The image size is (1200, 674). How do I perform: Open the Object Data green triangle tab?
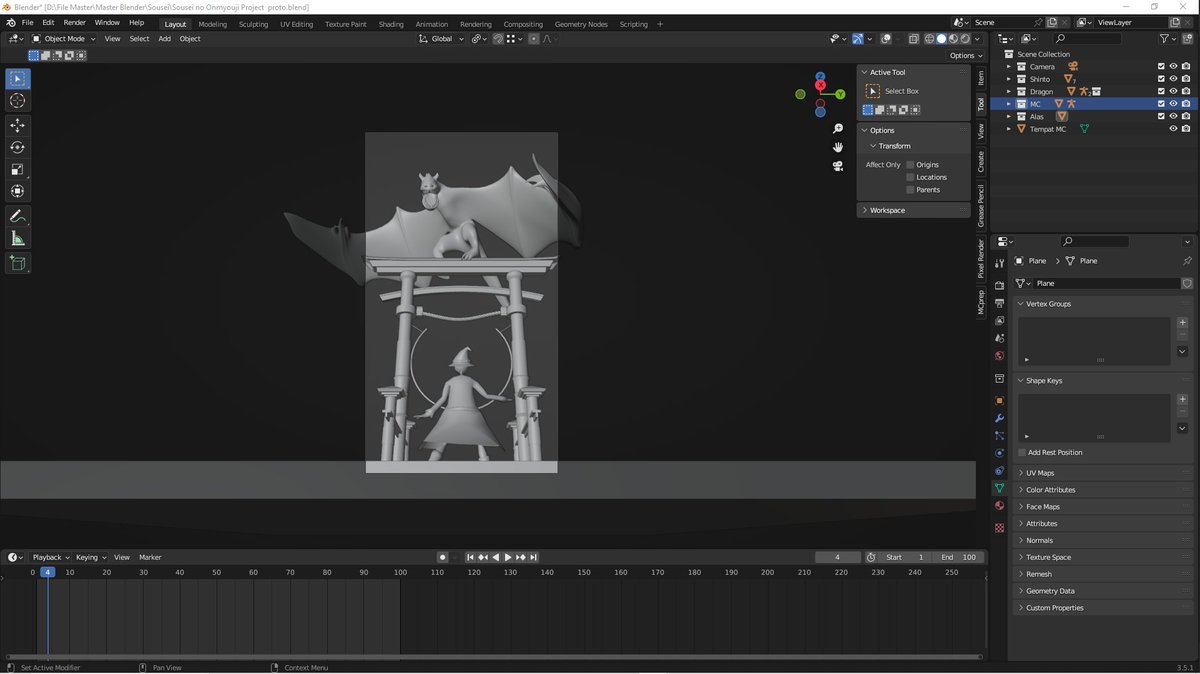coord(999,488)
